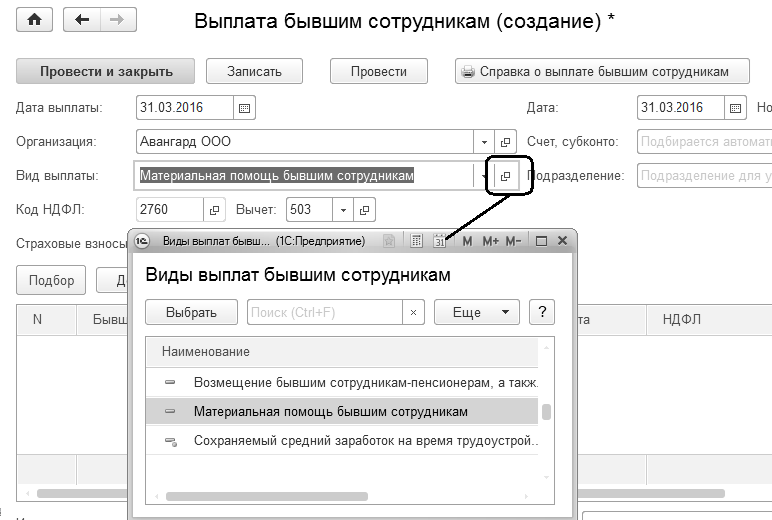Open the Вычет 503 record icon
Viewport: 772px width, 520px height.
pos(364,210)
